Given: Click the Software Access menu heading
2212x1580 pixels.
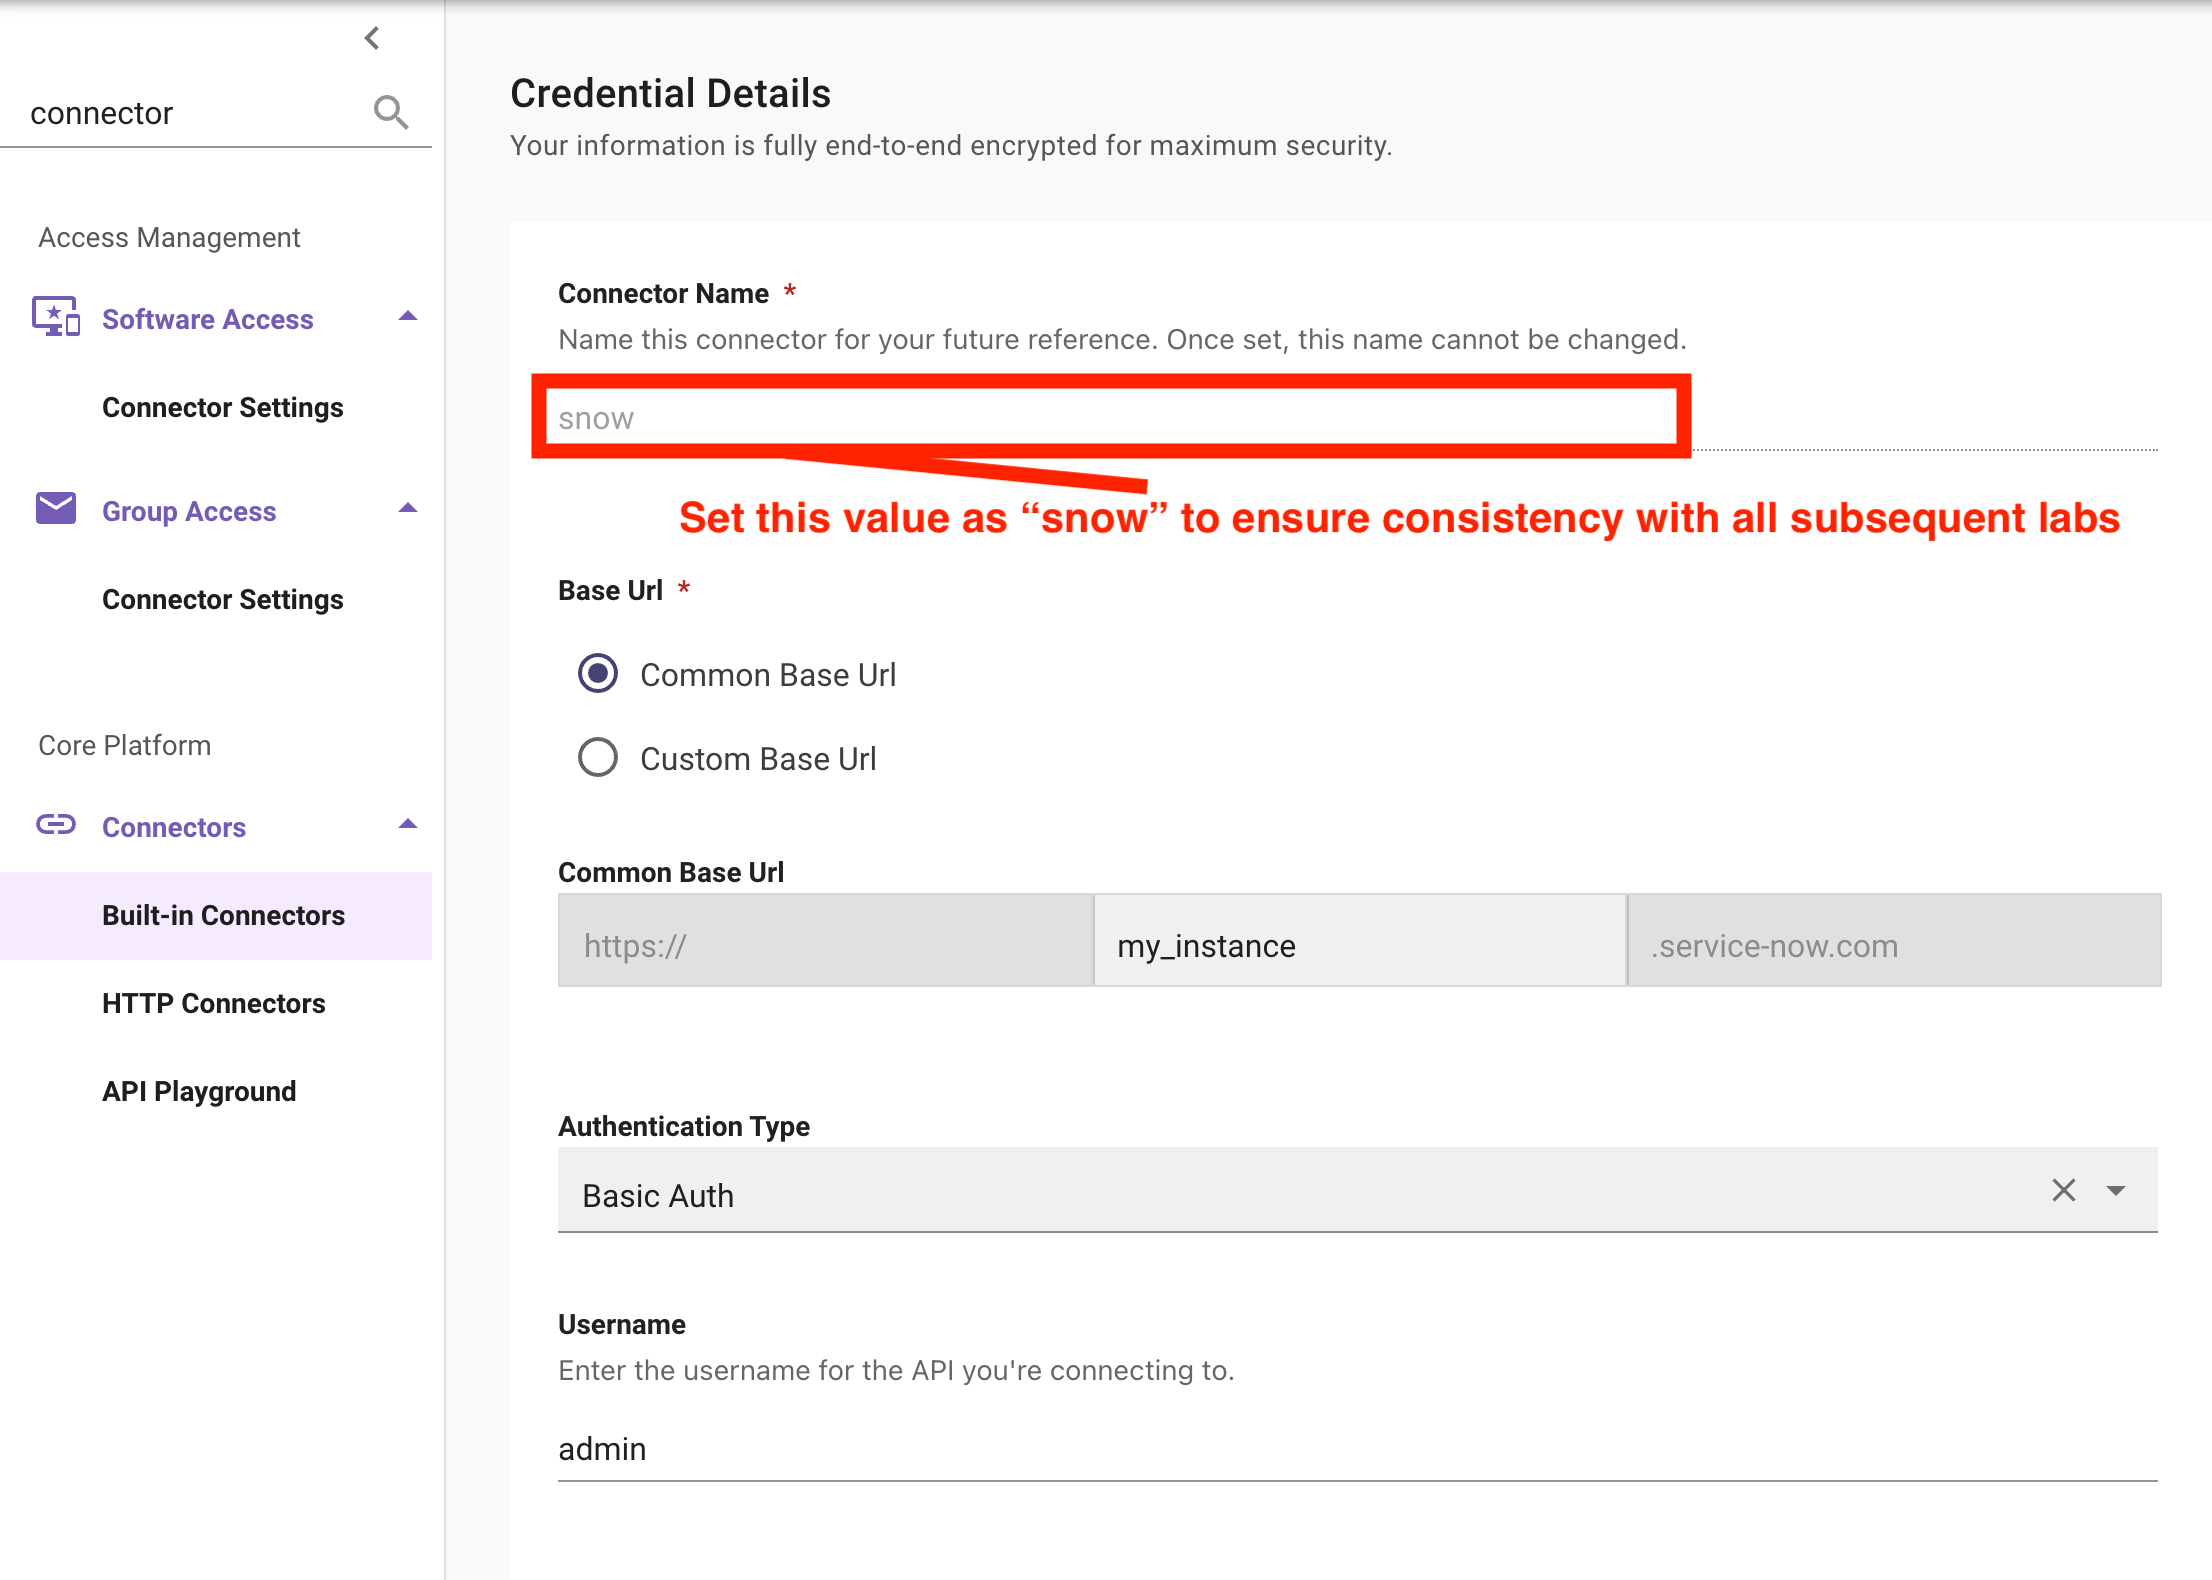Looking at the screenshot, I should (208, 319).
